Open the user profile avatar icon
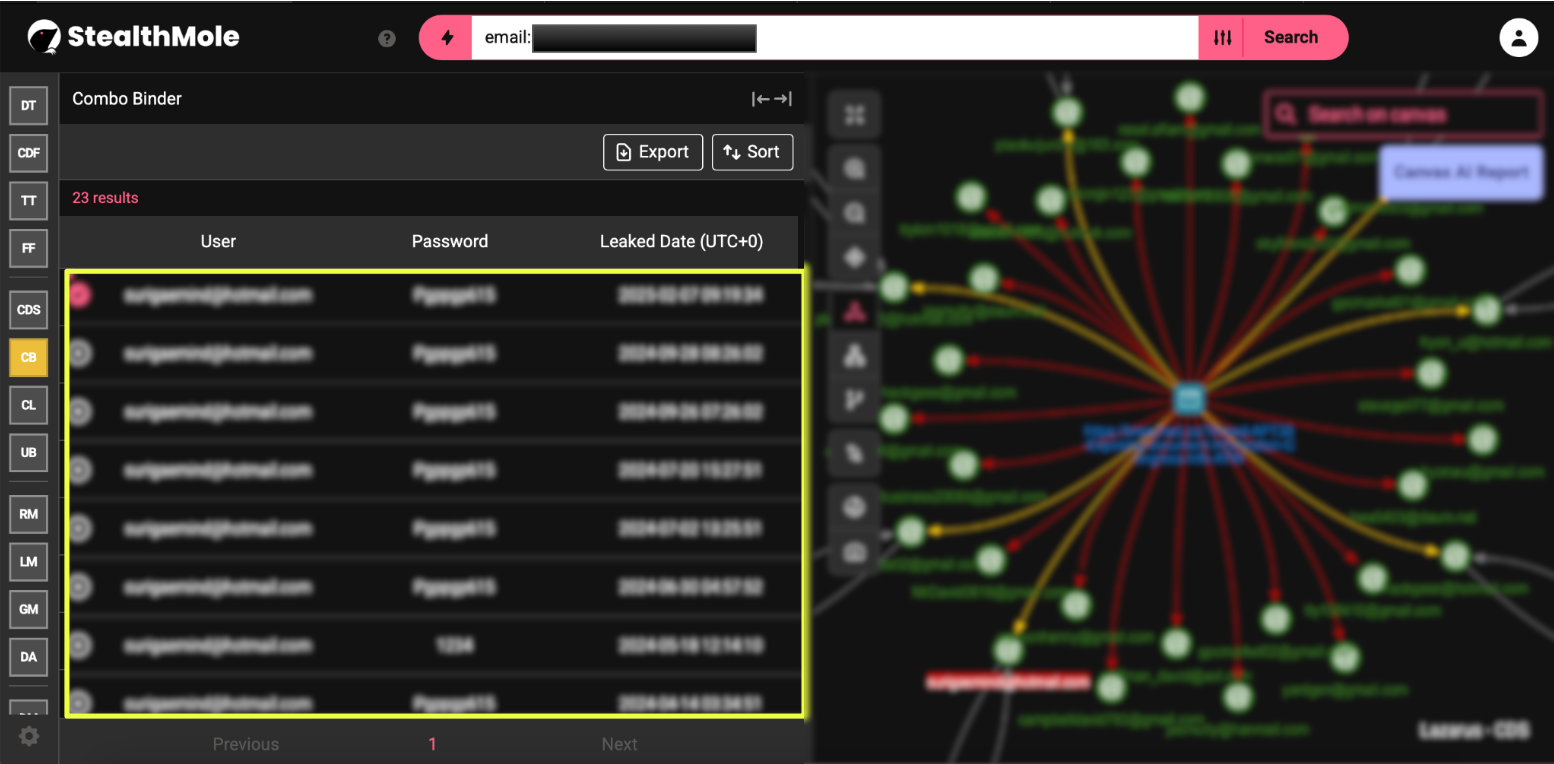Image resolution: width=1554 pixels, height=764 pixels. click(x=1518, y=38)
